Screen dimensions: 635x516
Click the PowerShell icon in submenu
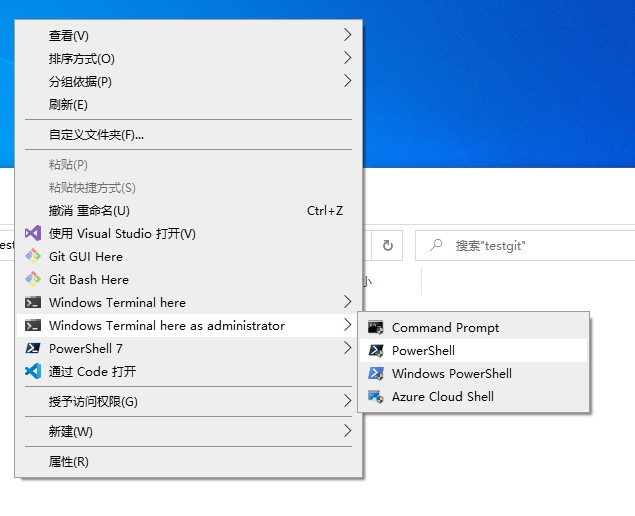pyautogui.click(x=375, y=350)
